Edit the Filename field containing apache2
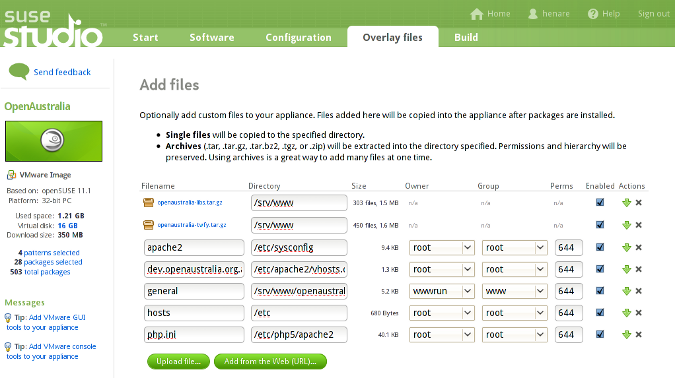This screenshot has height=378, width=675. pos(194,248)
